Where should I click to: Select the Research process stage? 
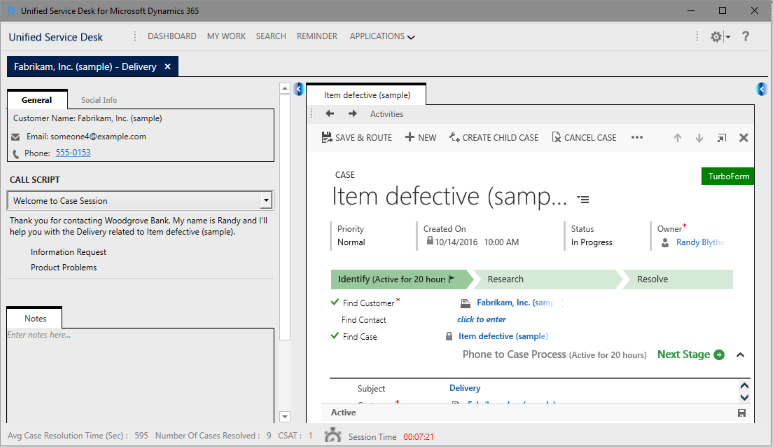(506, 279)
